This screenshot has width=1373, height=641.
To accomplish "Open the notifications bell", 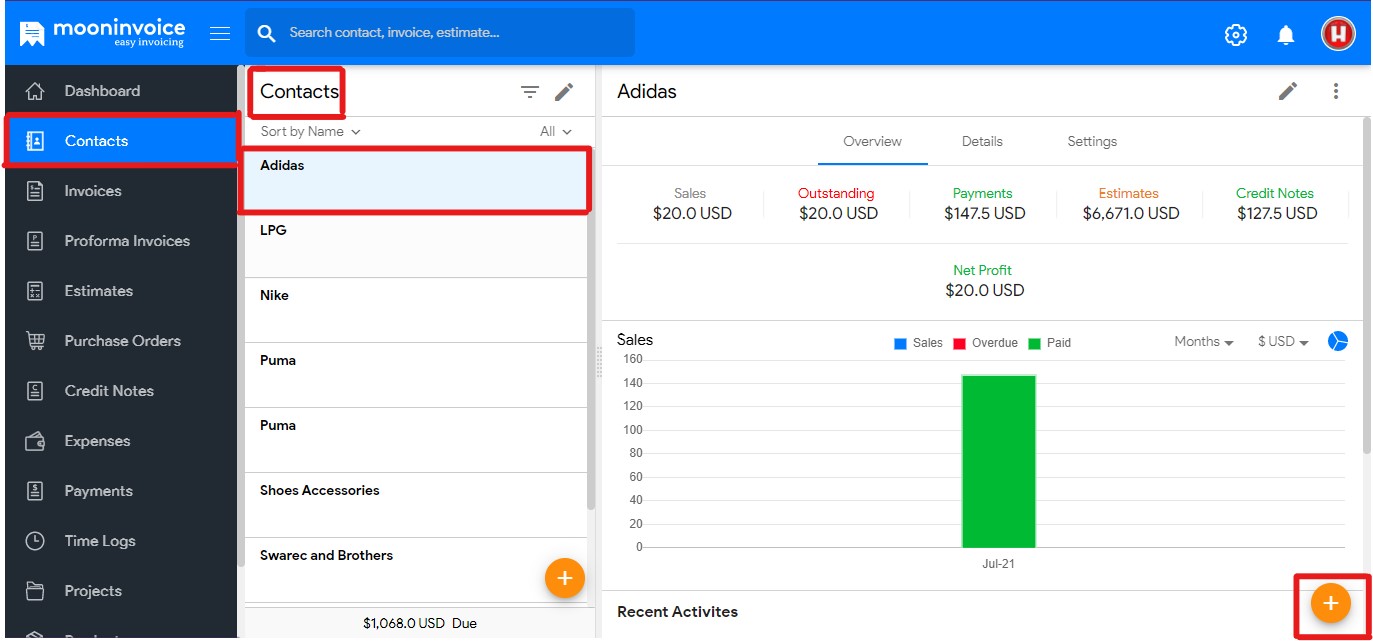I will 1286,35.
